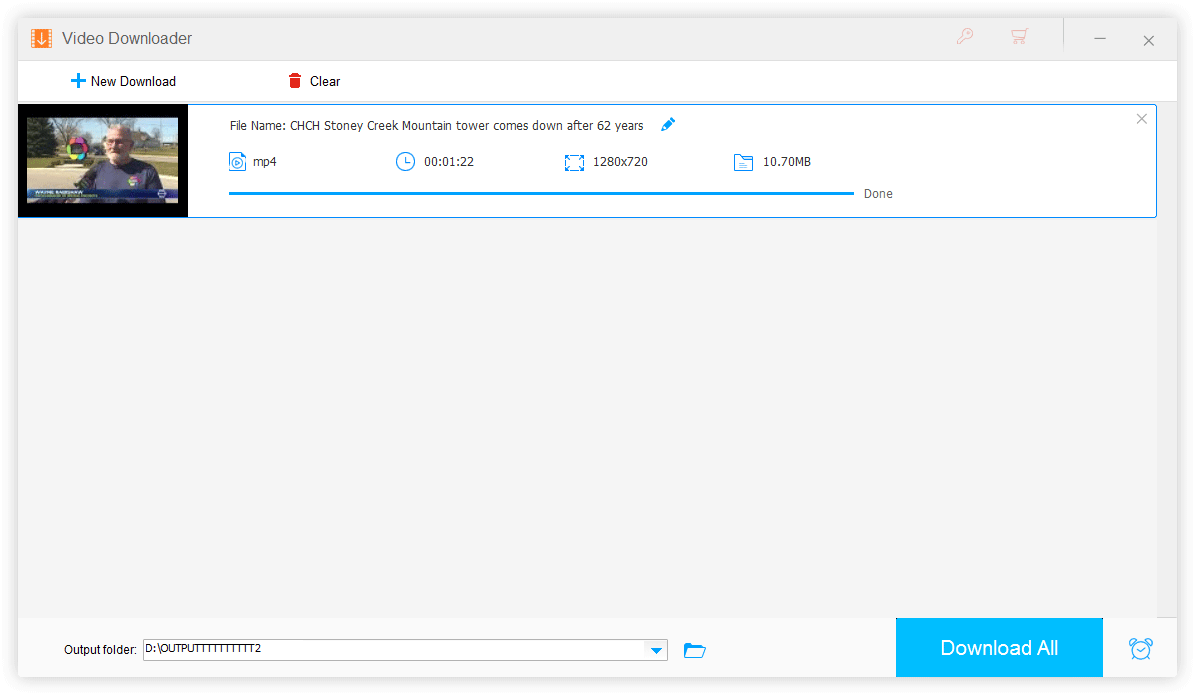Click the download progress bar
Screen dimensions: 1195x695
[541, 194]
